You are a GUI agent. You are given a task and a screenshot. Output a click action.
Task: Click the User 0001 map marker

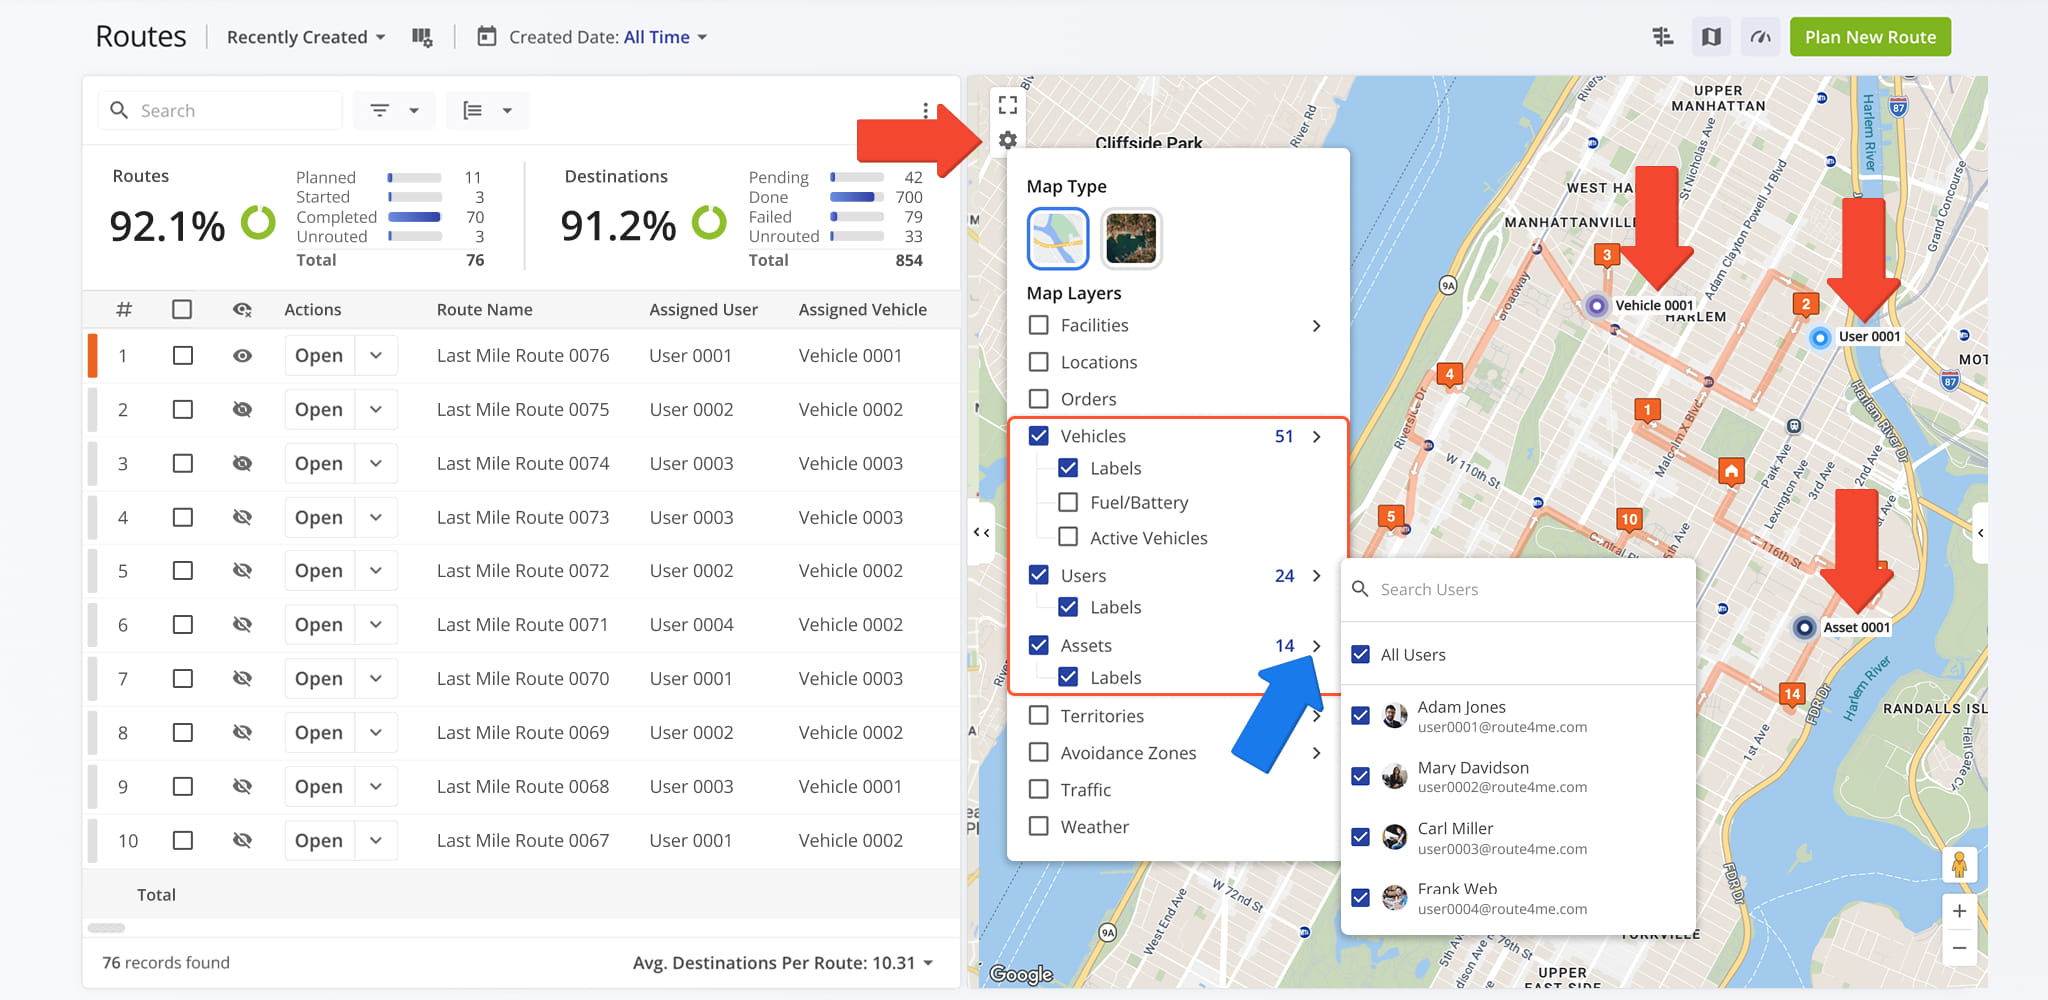(1820, 338)
